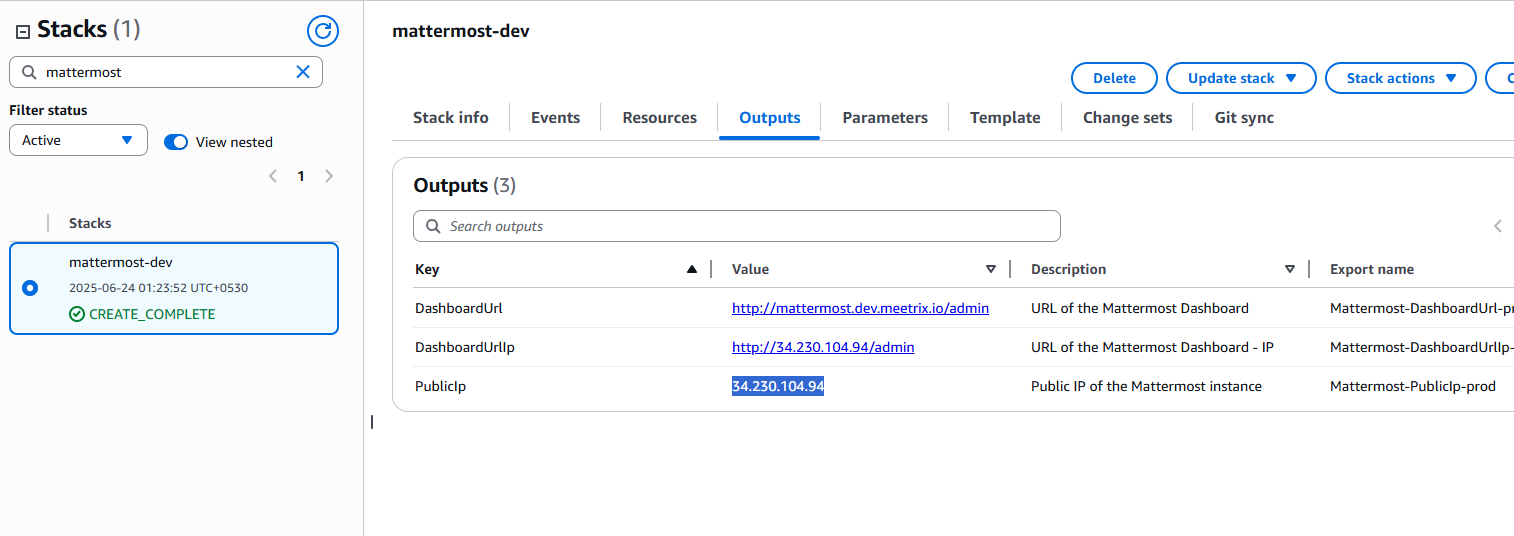Select the mattermost-dev stack radio button
This screenshot has width=1514, height=536.
pyautogui.click(x=30, y=288)
